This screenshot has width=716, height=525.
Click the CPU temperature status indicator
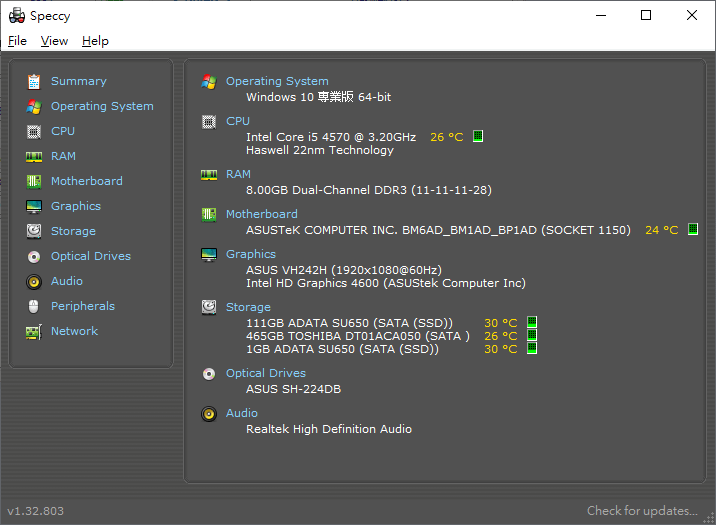click(x=478, y=136)
